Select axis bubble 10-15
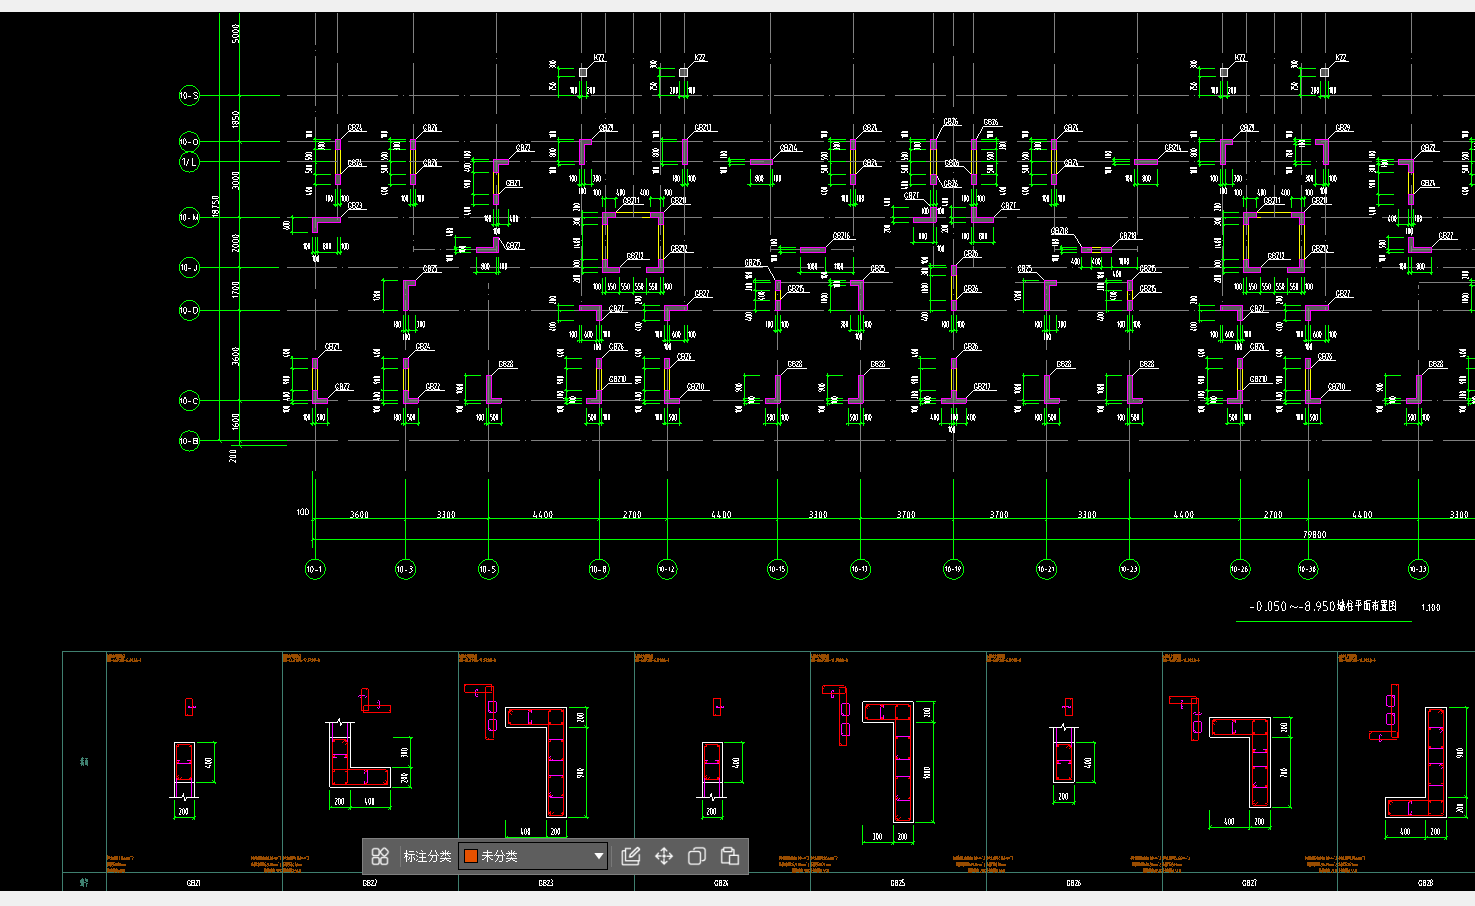This screenshot has width=1475, height=906. point(777,569)
